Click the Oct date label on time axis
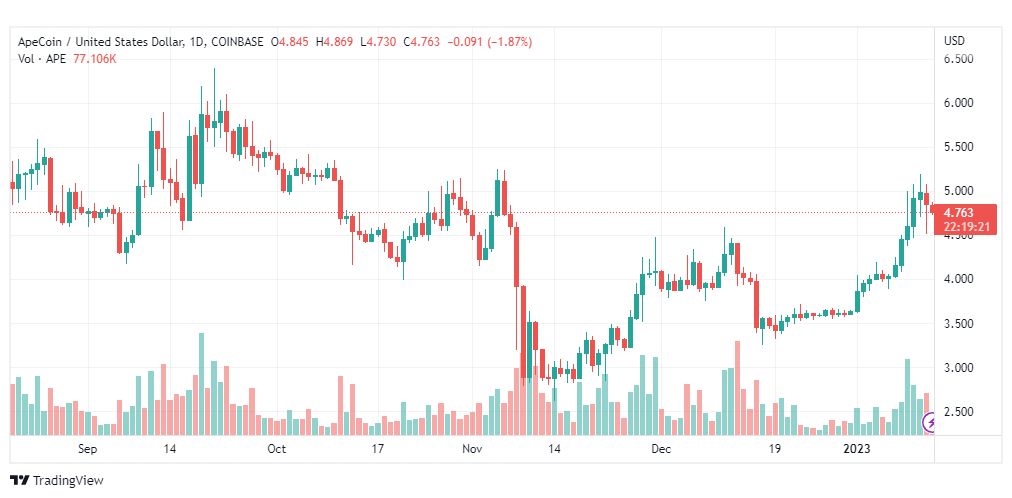Image resolution: width=1012 pixels, height=498 pixels. (x=276, y=449)
